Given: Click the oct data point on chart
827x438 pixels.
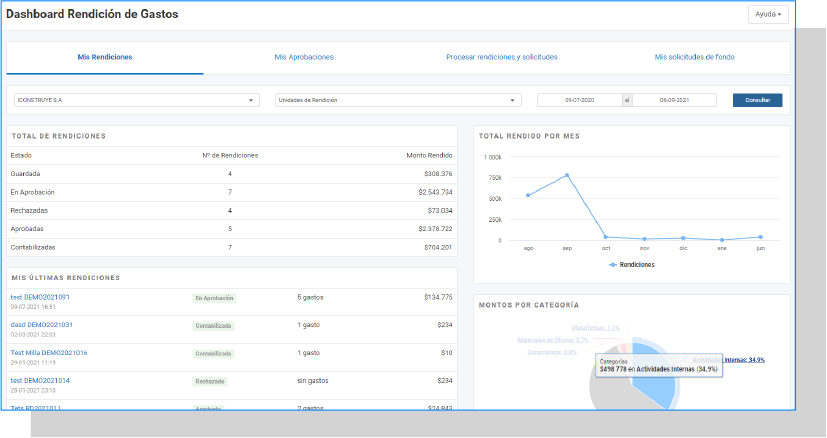Looking at the screenshot, I should click(605, 237).
